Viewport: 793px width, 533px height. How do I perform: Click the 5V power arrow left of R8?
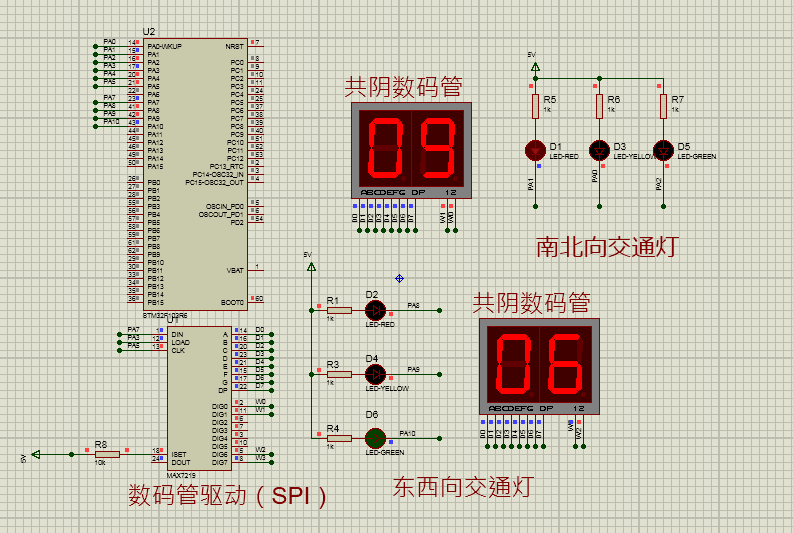(x=36, y=454)
